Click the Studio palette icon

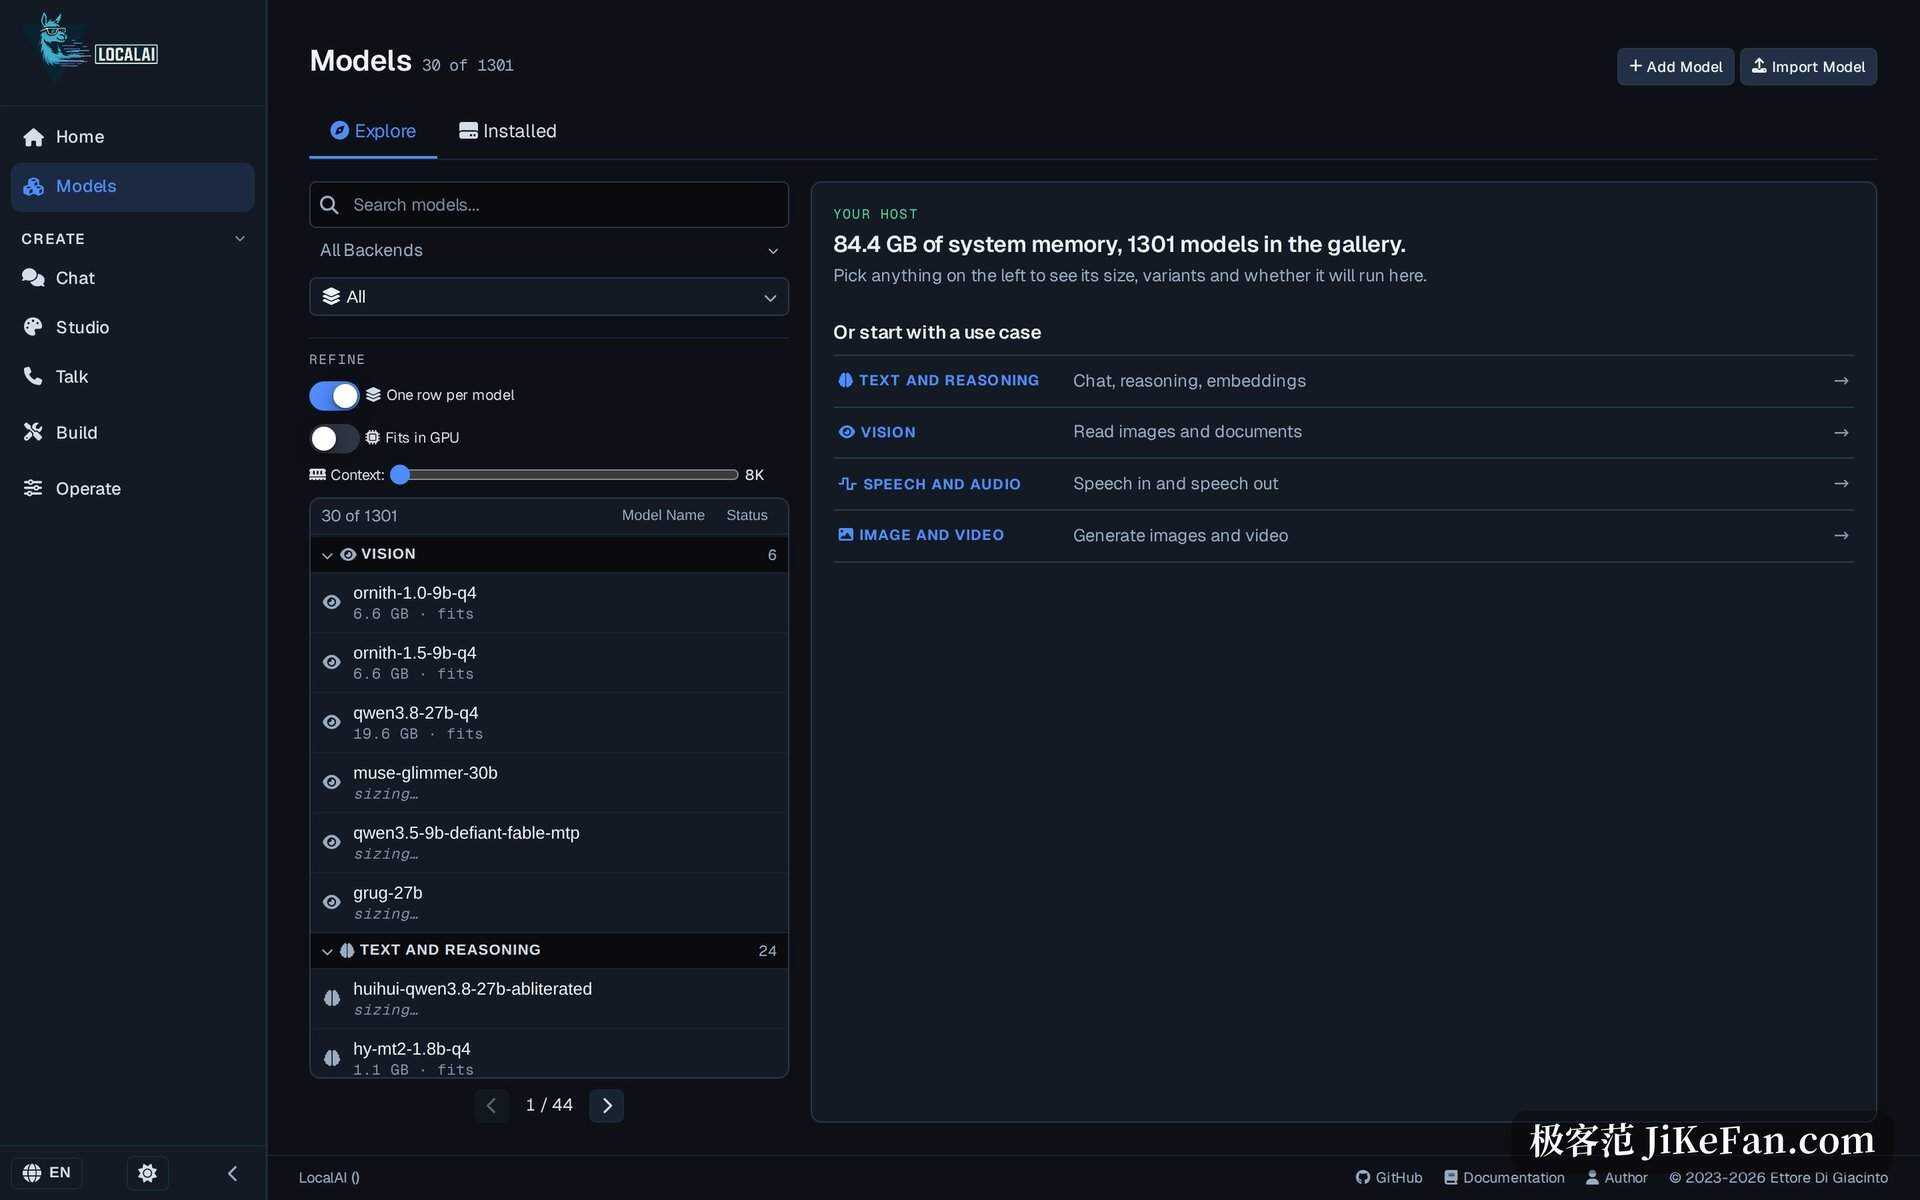point(34,327)
